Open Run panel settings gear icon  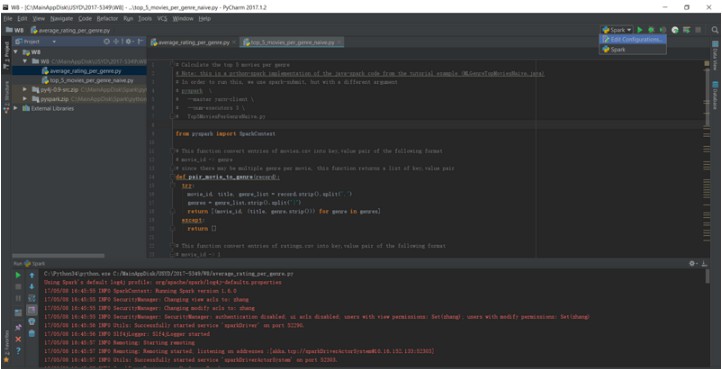(x=692, y=264)
